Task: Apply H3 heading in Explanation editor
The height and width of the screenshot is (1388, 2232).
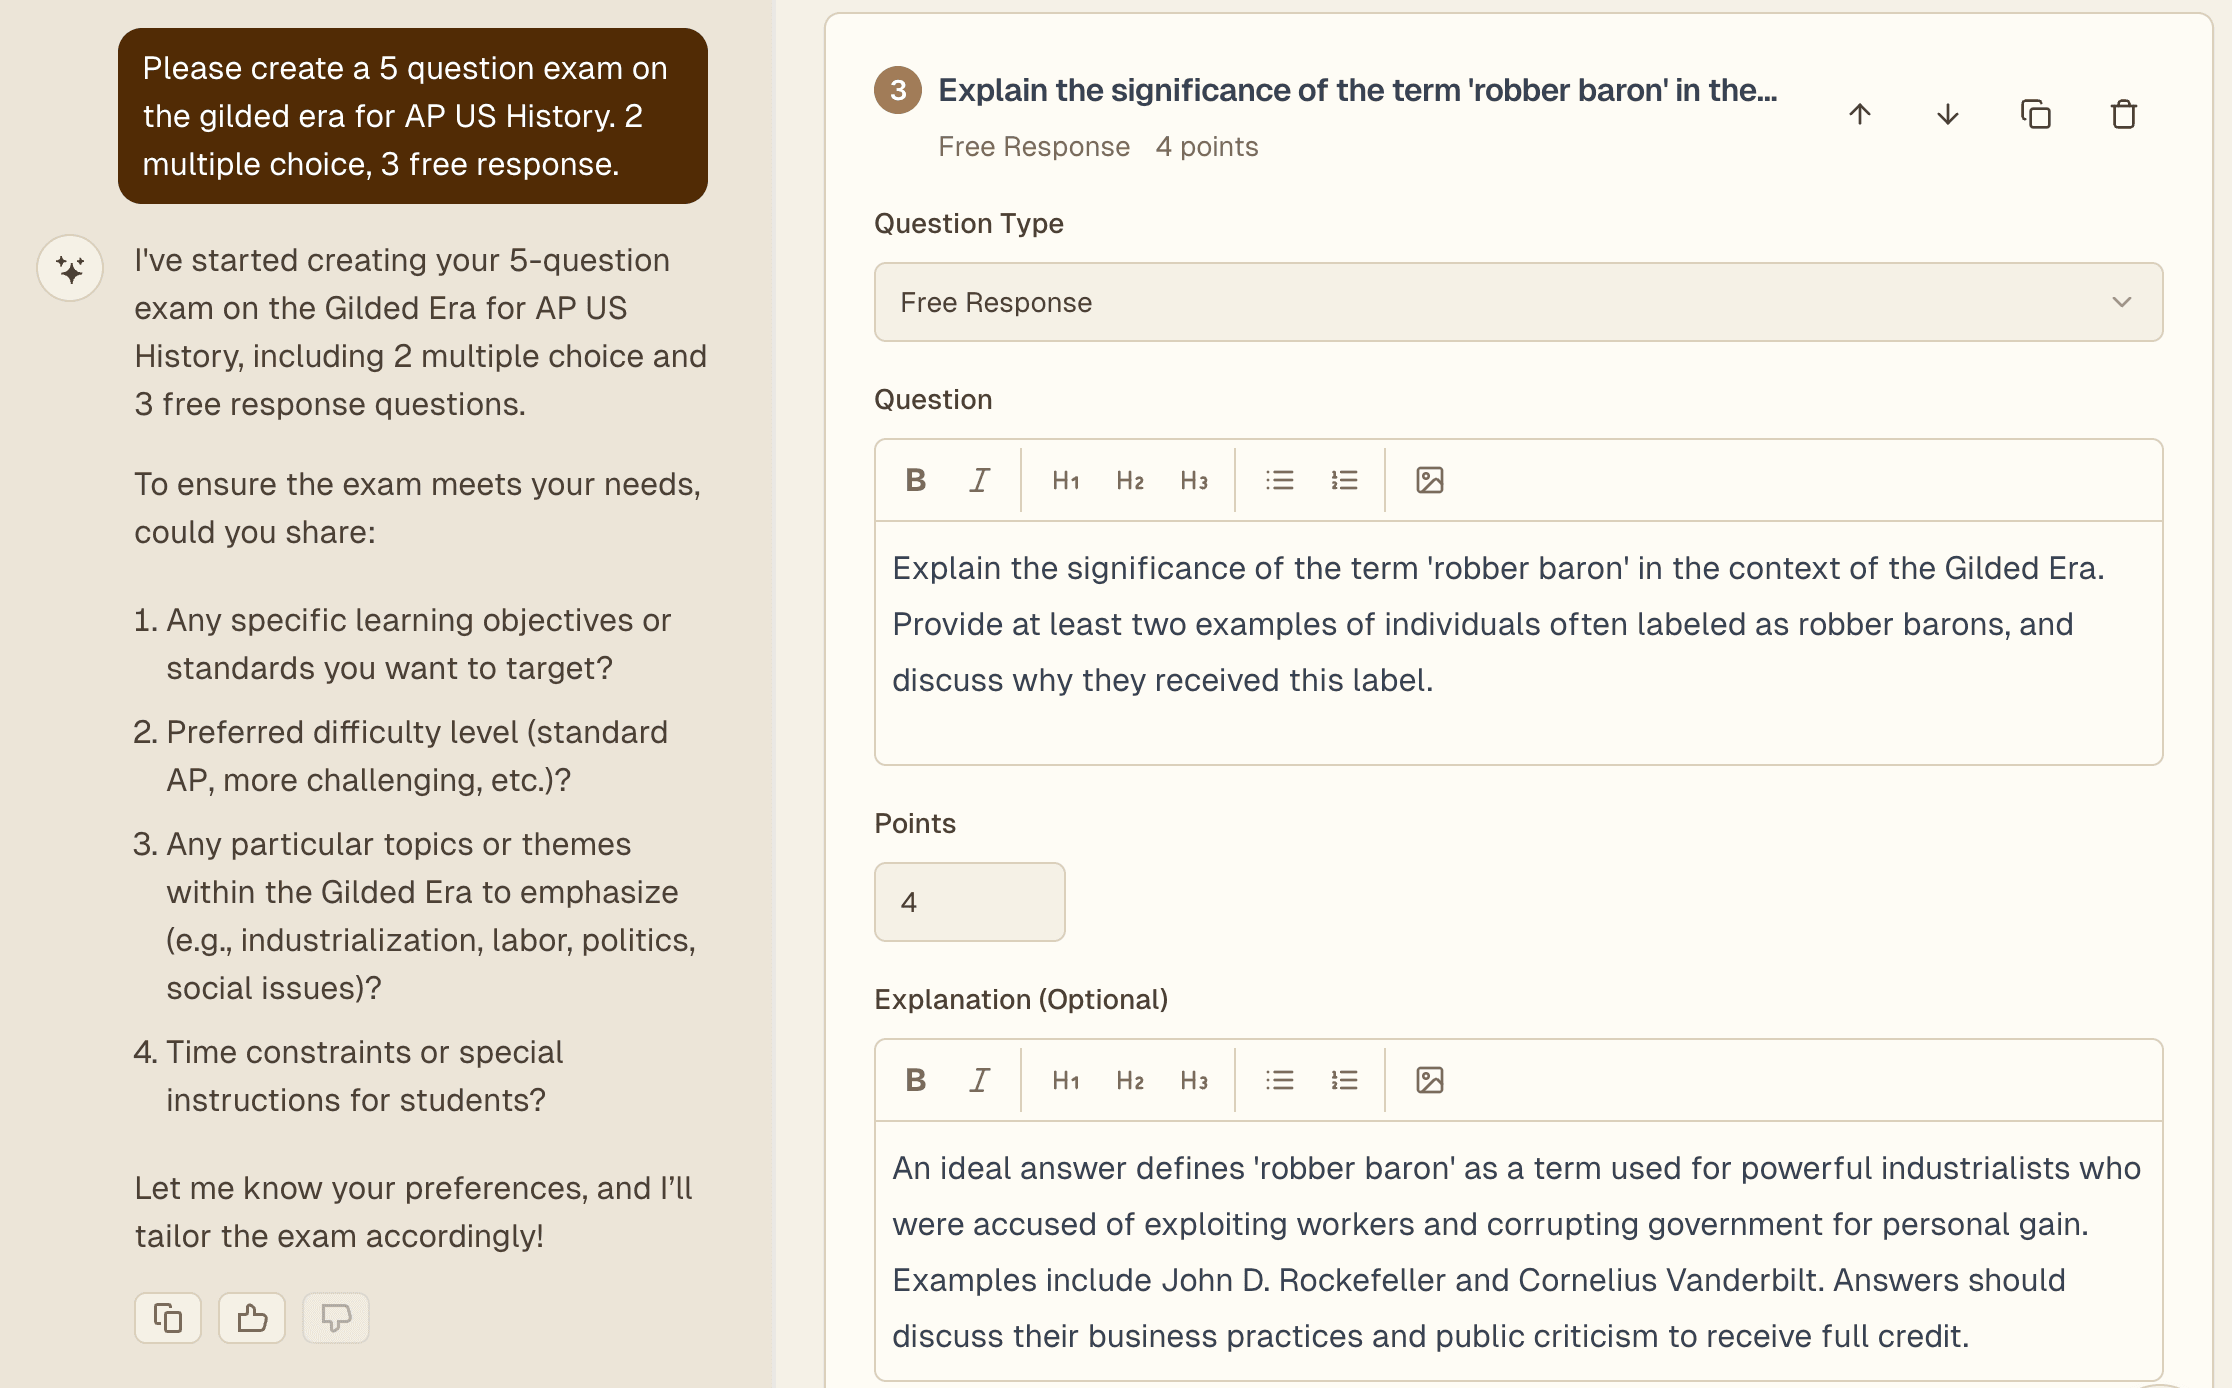Action: [x=1194, y=1080]
